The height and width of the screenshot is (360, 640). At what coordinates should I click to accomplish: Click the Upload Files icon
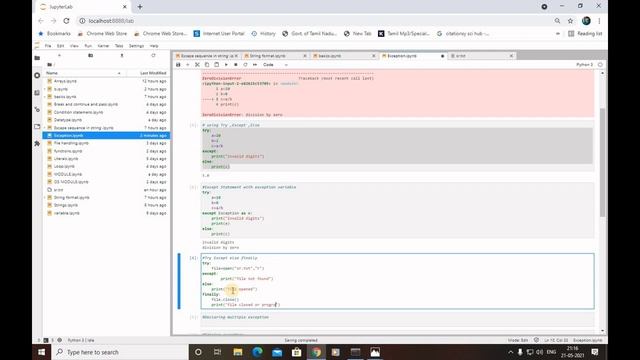tap(122, 56)
